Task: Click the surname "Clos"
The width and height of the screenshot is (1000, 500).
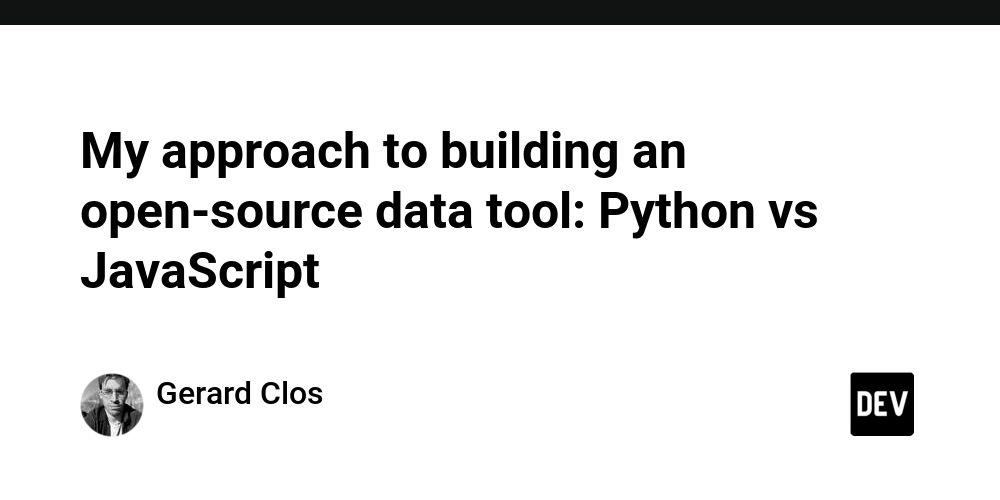Action: pos(294,394)
